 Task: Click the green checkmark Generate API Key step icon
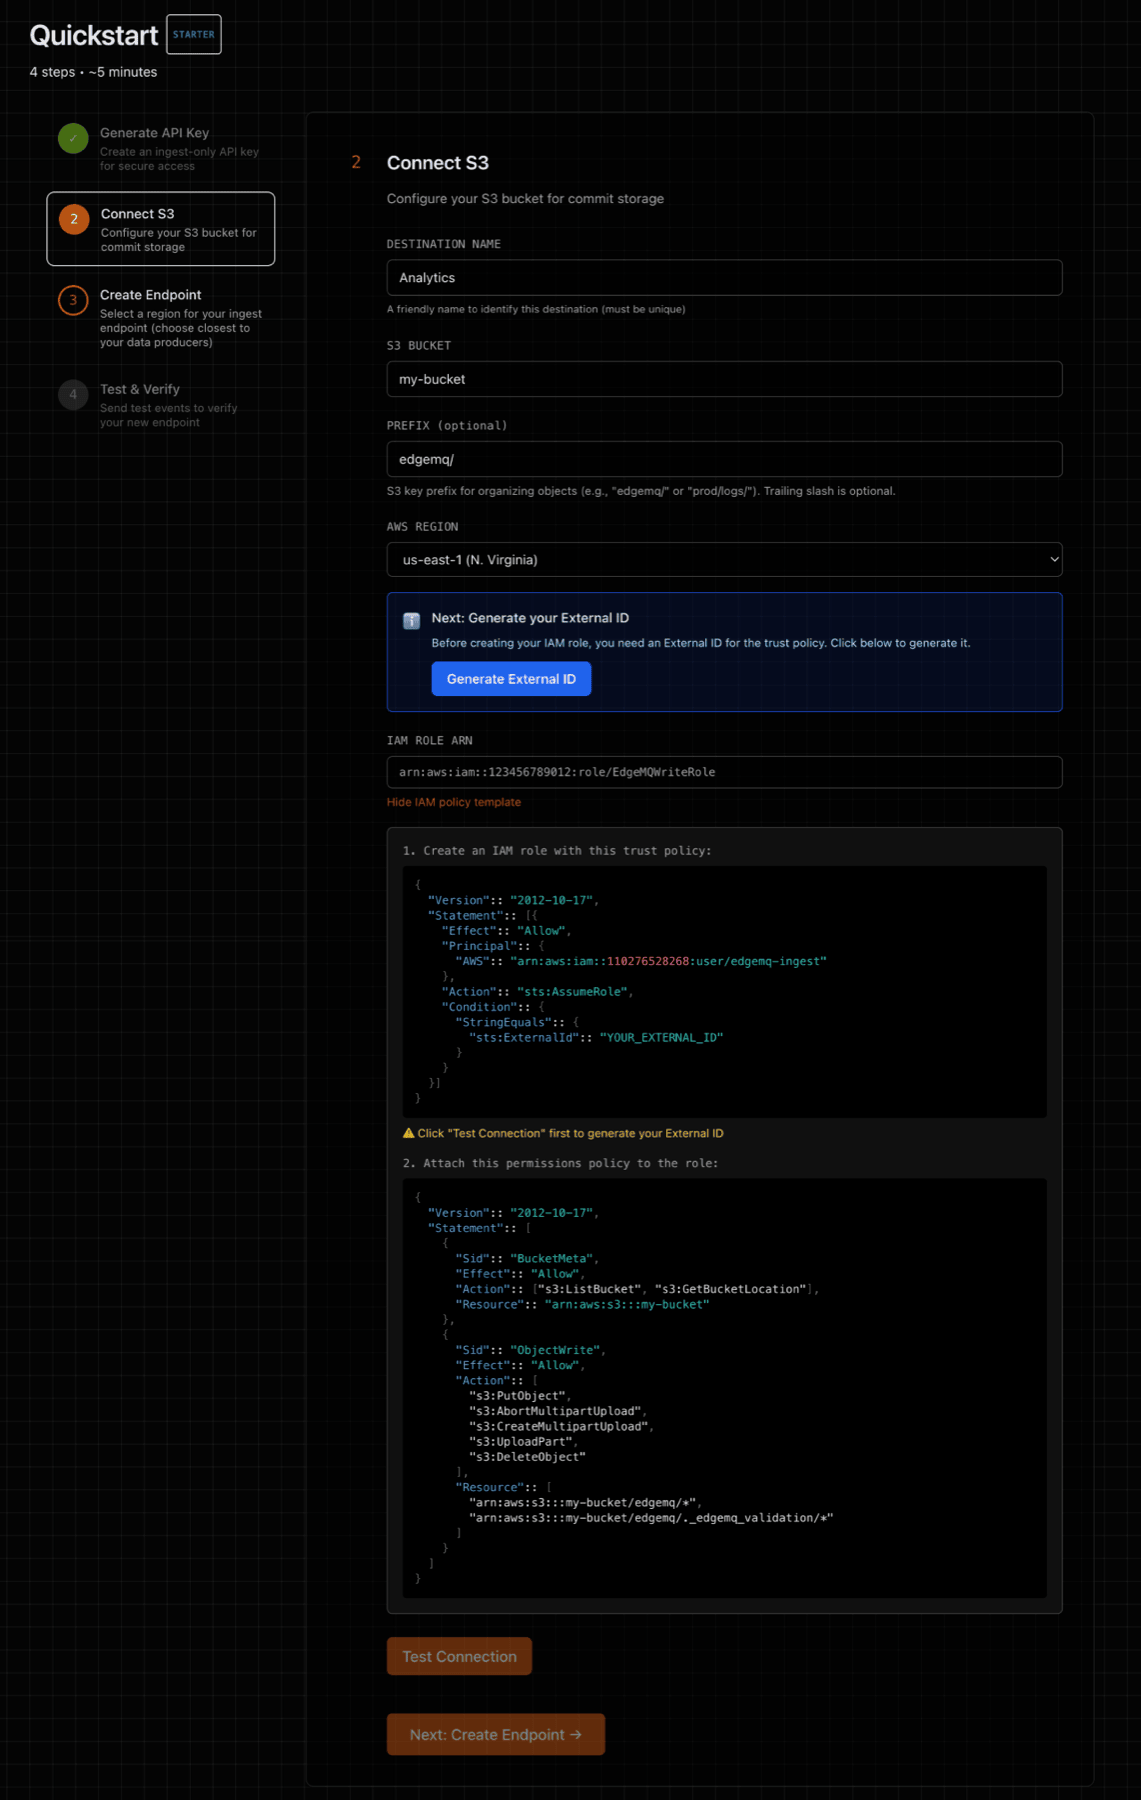(x=73, y=138)
